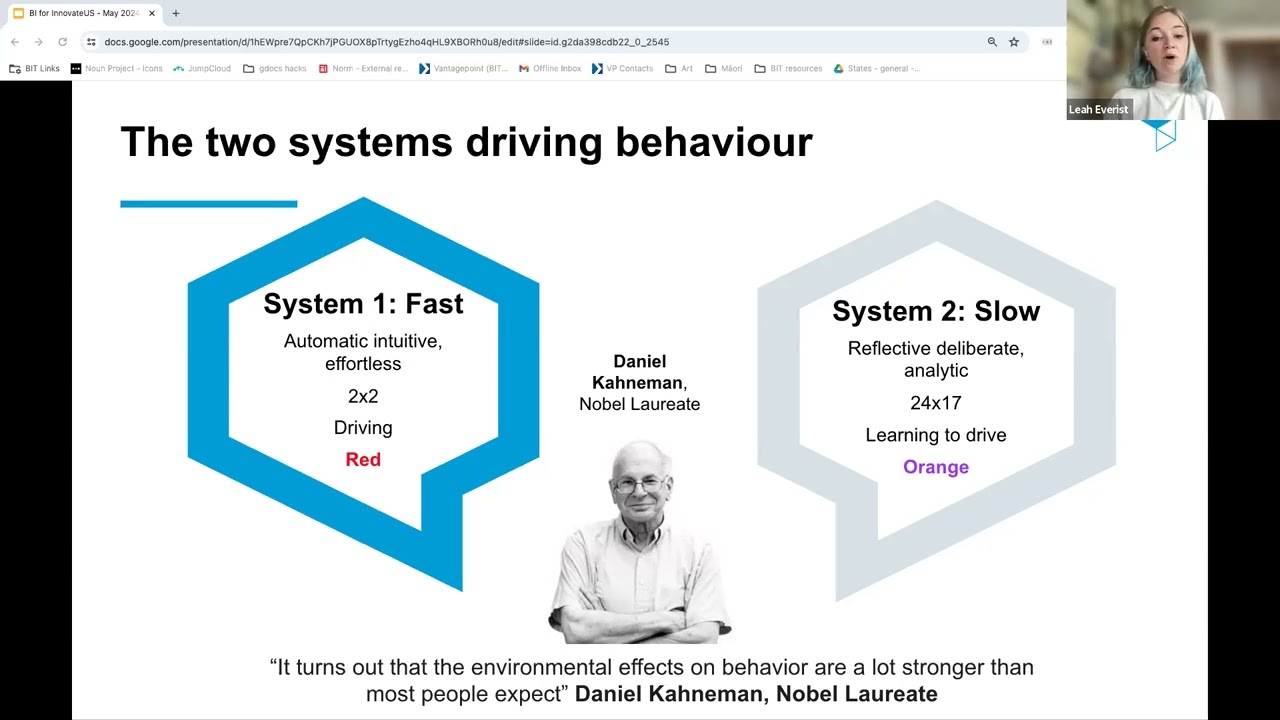Click the '24x17' text
The width and height of the screenshot is (1280, 720).
coord(936,403)
